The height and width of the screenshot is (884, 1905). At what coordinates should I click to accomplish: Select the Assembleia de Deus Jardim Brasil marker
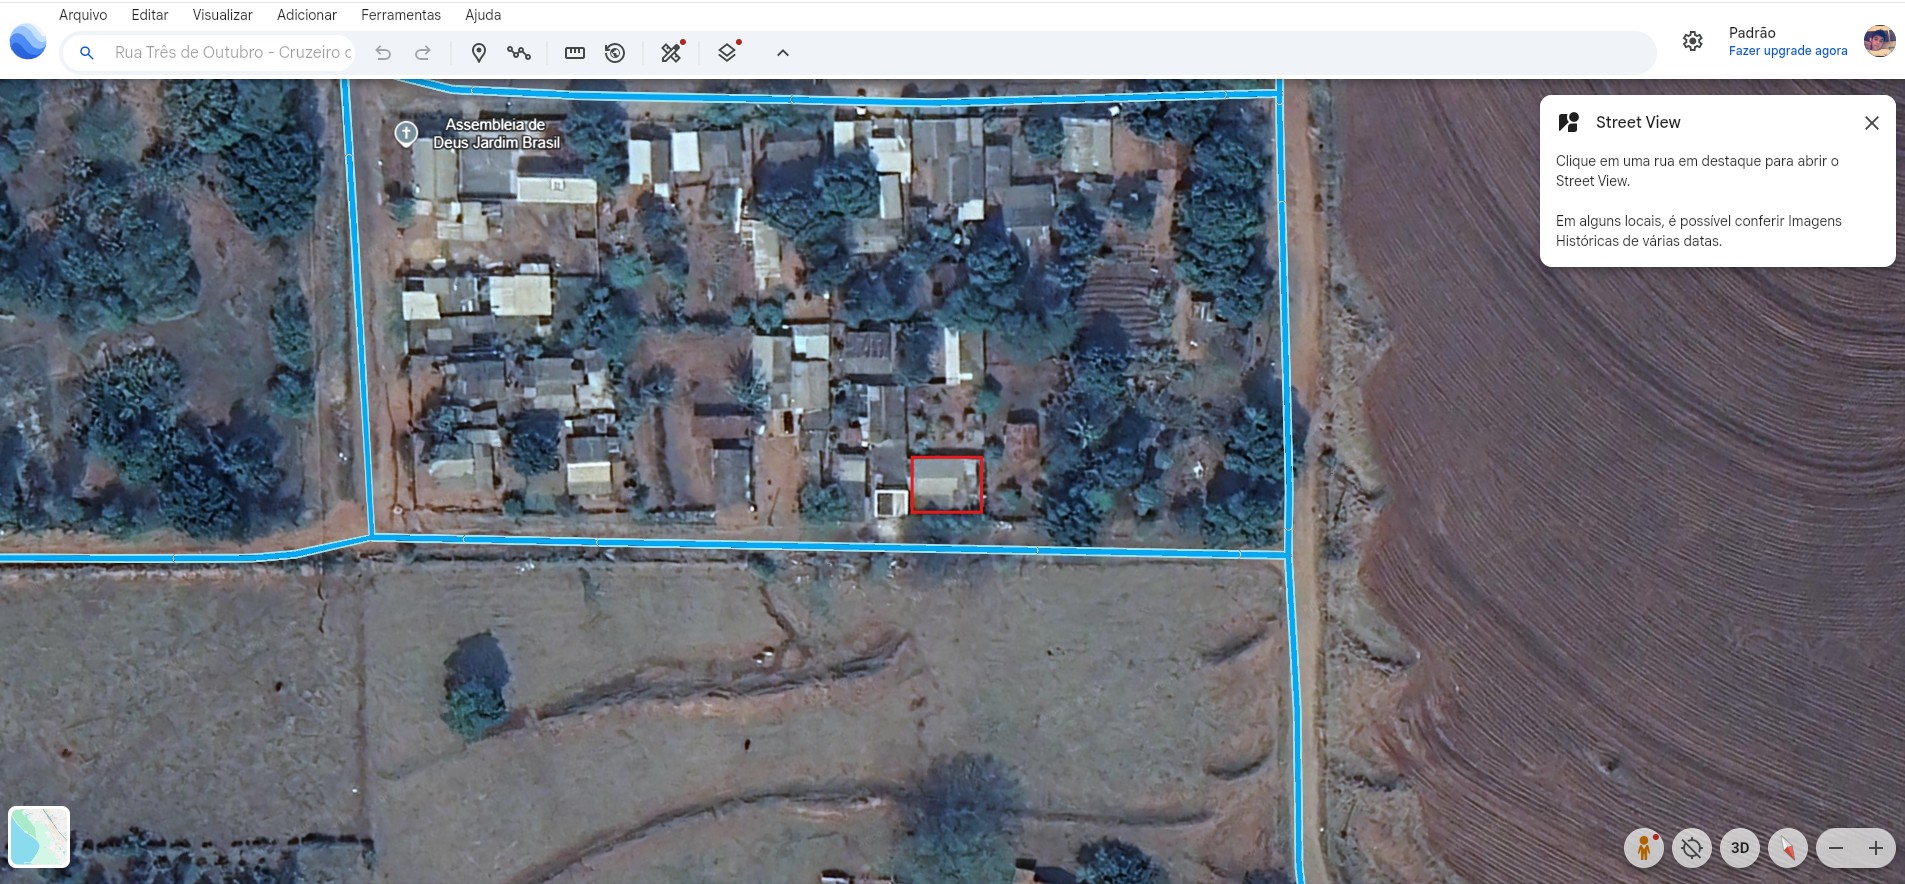406,133
